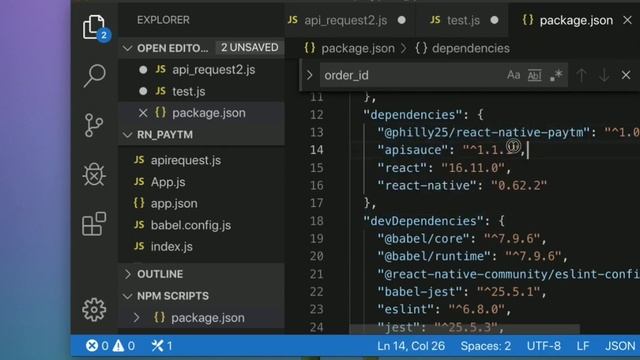Open app.json in the file tree
The image size is (640, 360).
tap(174, 203)
